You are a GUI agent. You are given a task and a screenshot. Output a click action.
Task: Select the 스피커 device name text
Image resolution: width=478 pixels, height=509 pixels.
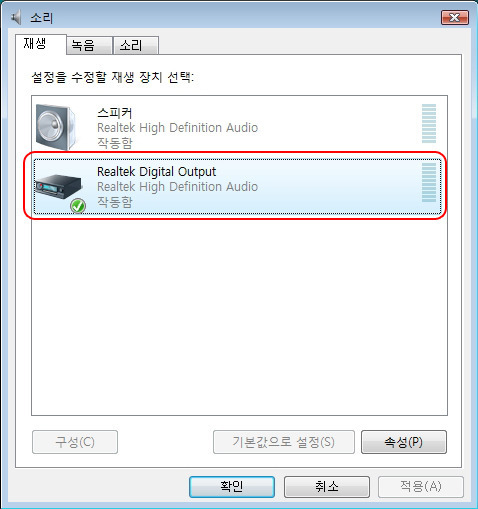(114, 113)
